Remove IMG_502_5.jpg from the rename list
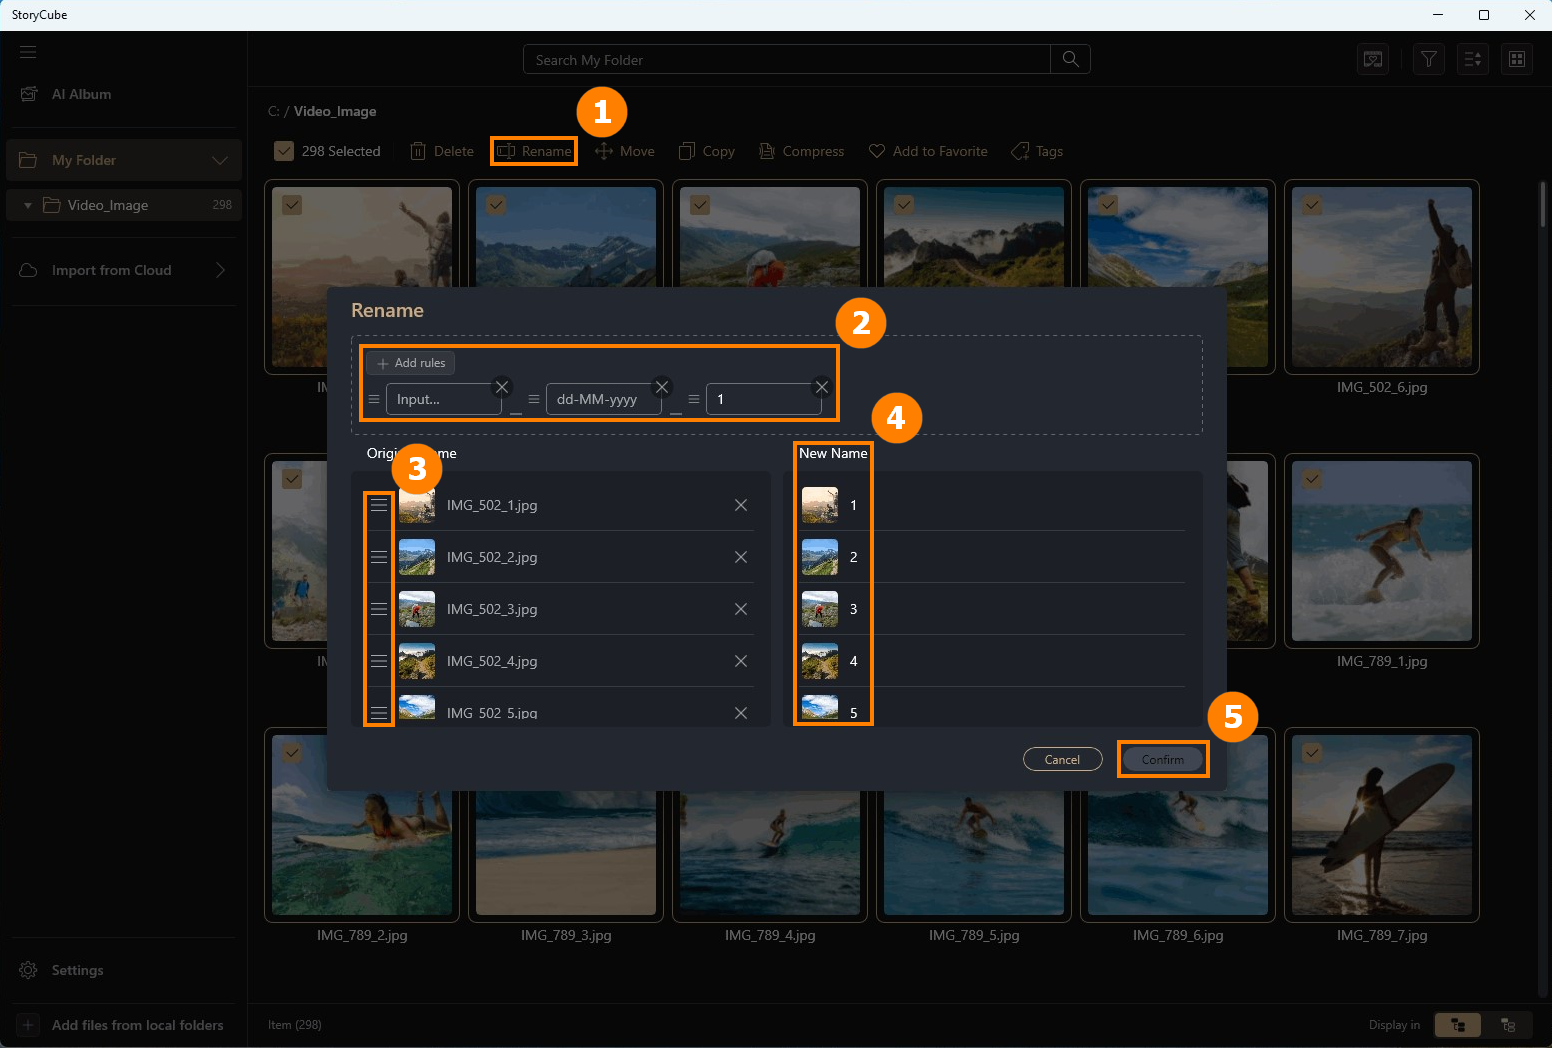Viewport: 1552px width, 1048px height. pos(741,713)
